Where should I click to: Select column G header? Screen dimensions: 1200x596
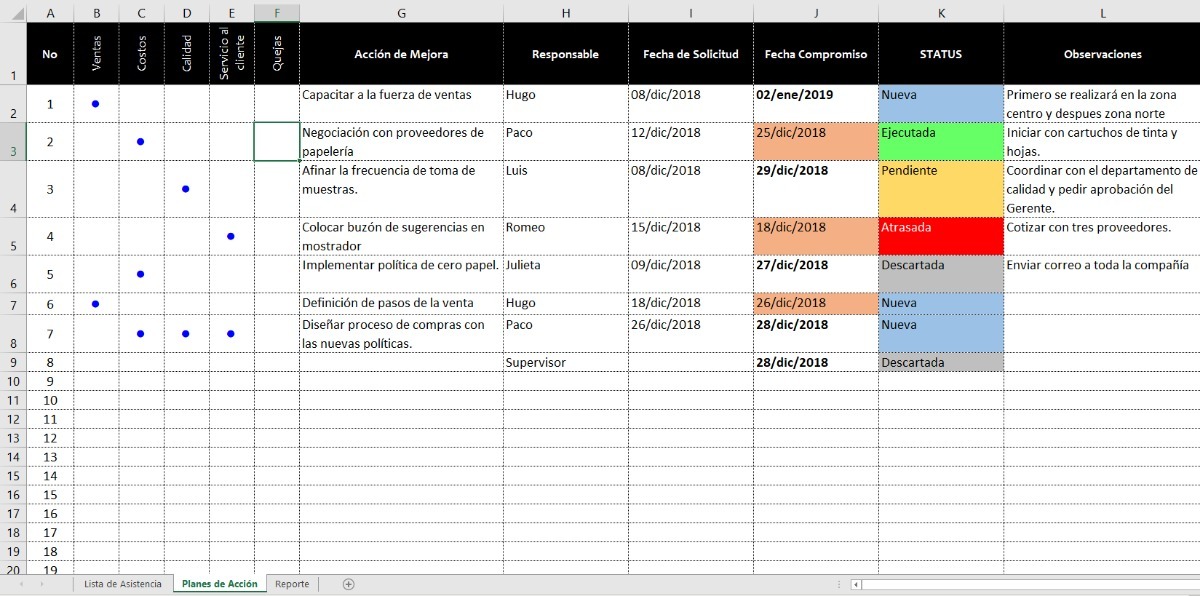401,13
